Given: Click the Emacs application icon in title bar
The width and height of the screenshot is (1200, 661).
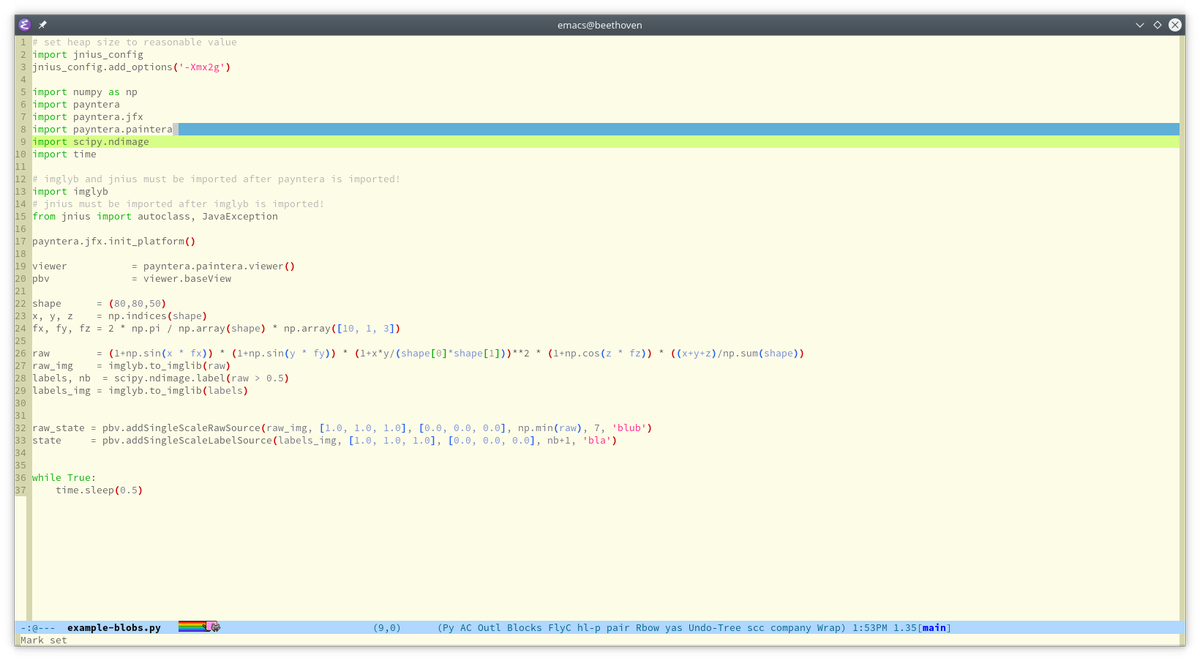Looking at the screenshot, I should click(x=25, y=25).
